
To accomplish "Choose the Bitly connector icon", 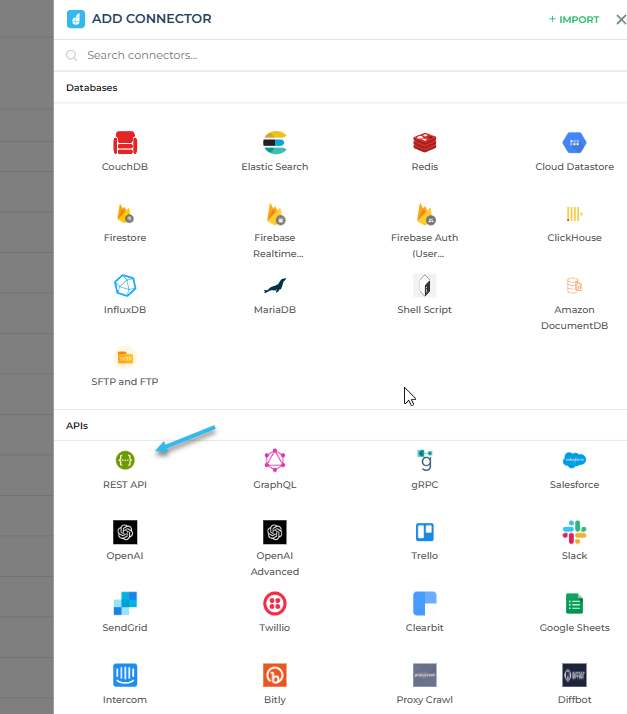I will click(x=275, y=675).
